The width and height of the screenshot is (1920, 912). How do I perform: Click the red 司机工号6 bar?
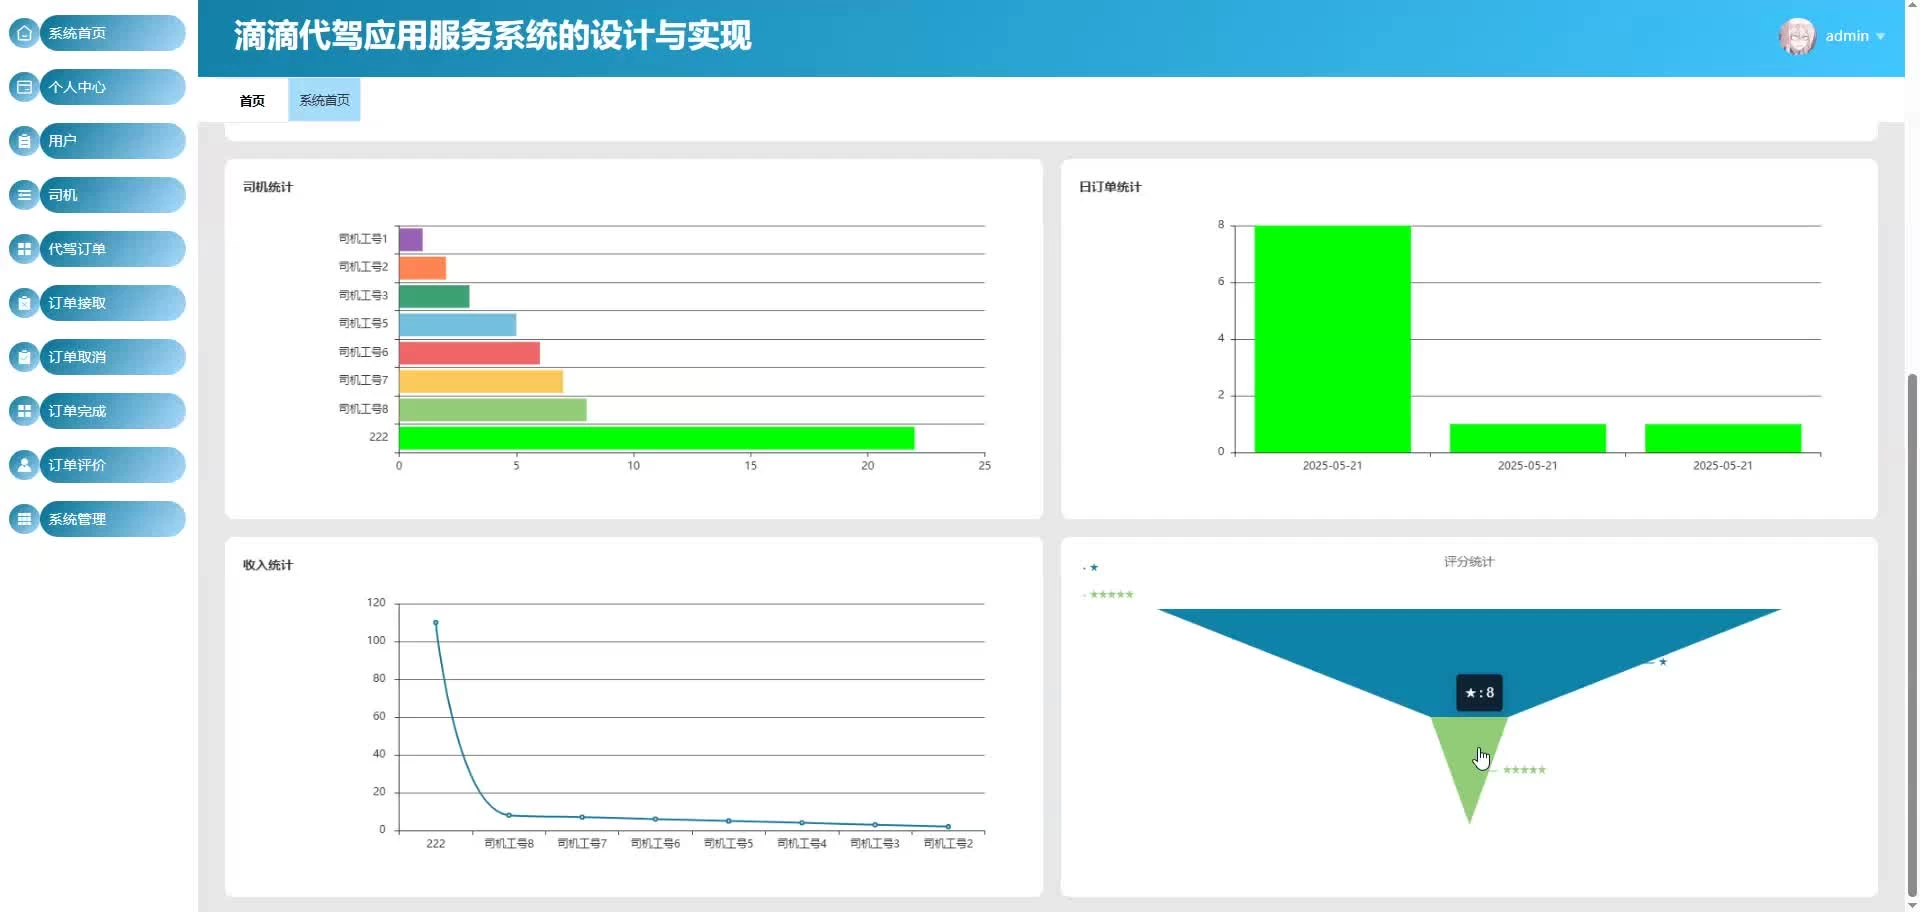tap(469, 353)
